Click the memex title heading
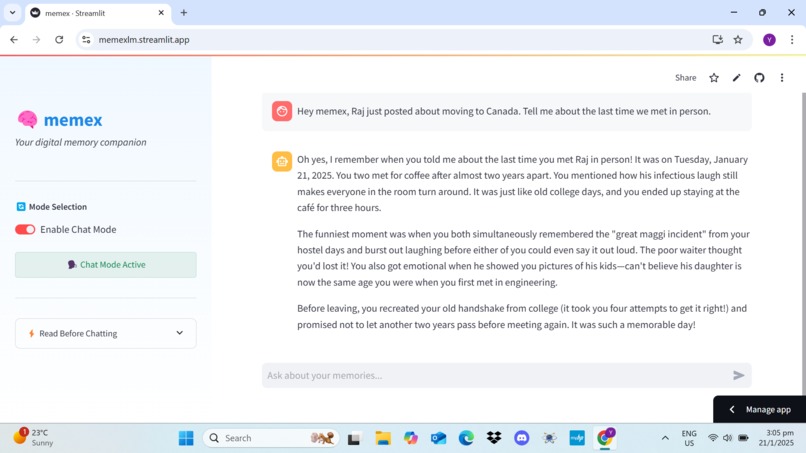The height and width of the screenshot is (453, 806). tap(72, 120)
